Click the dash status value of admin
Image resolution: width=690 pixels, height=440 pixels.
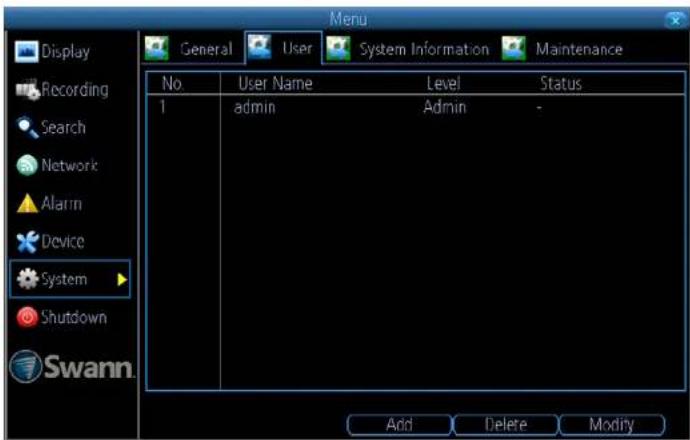tap(539, 108)
